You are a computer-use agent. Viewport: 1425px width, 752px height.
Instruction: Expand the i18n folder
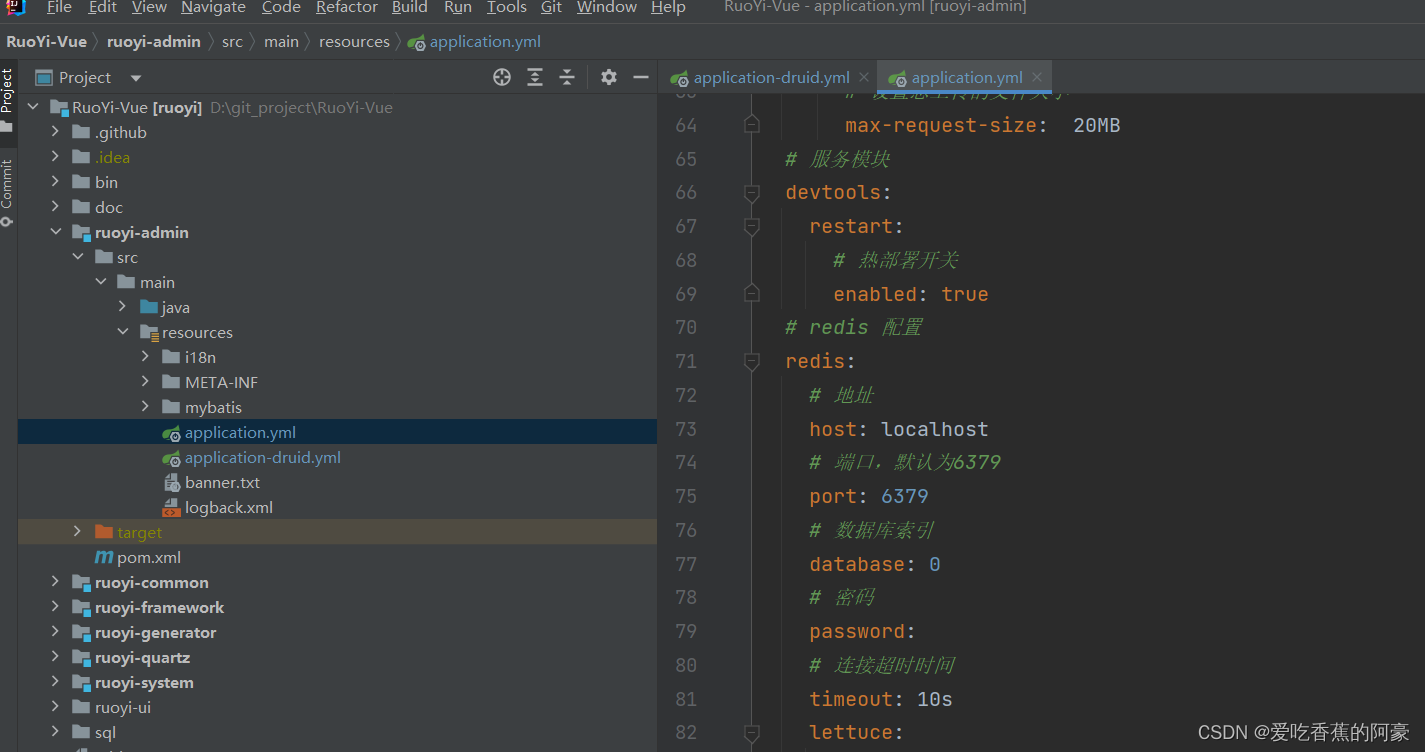click(146, 357)
